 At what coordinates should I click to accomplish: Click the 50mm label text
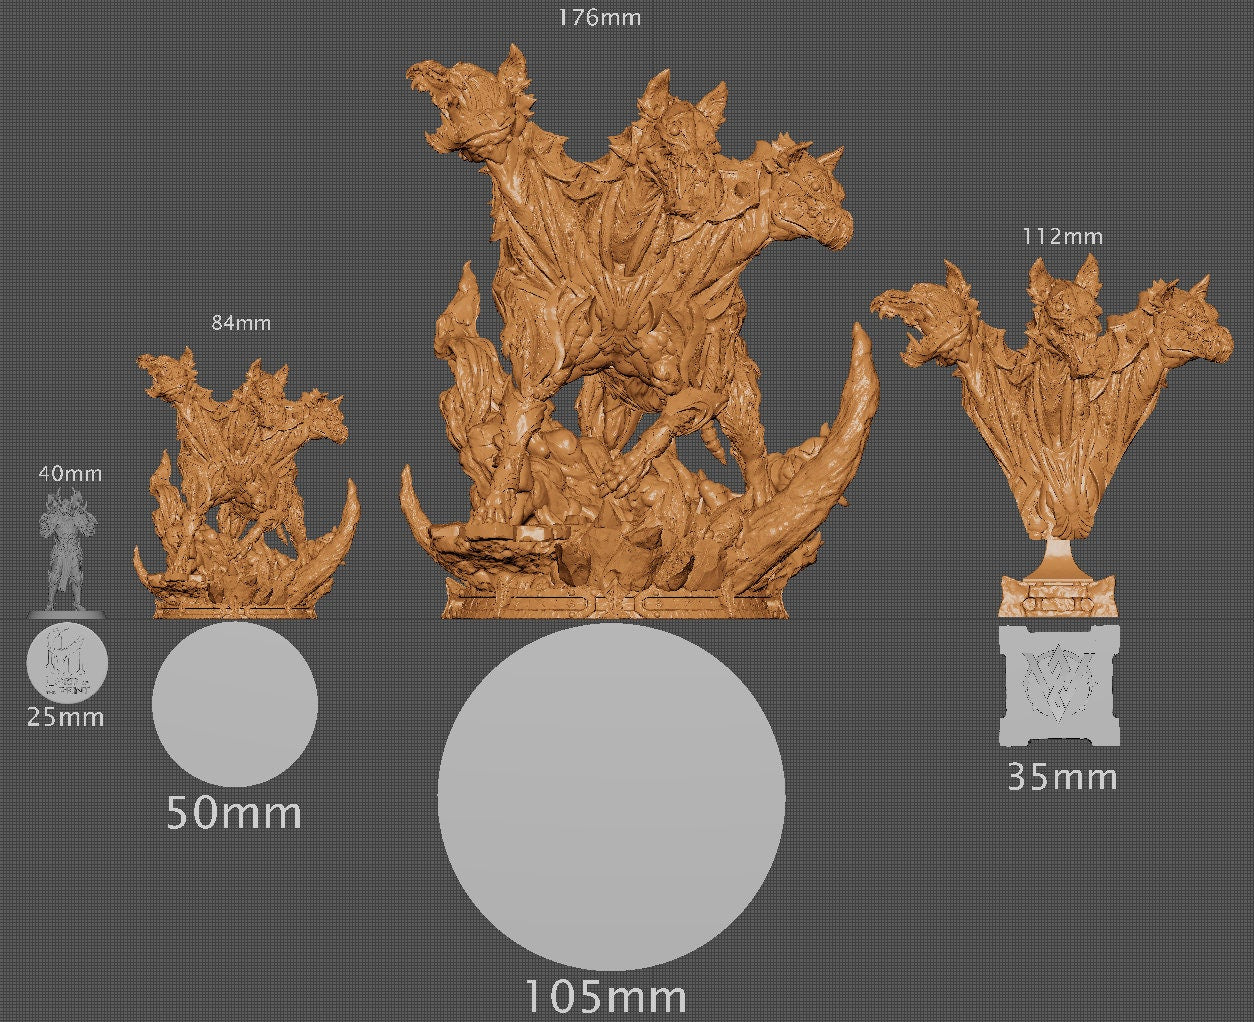(x=236, y=812)
